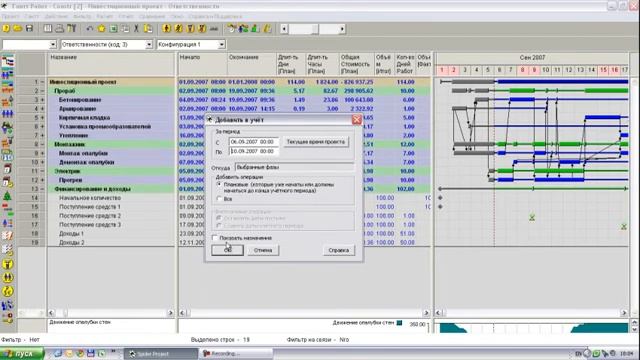Expand row 4 Армирование with plus sign

pos(42,109)
